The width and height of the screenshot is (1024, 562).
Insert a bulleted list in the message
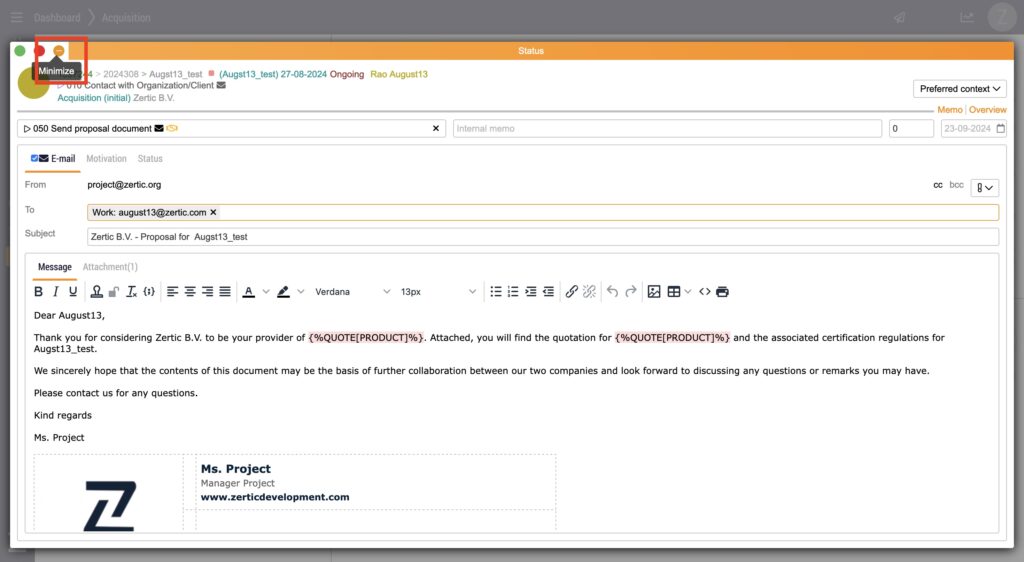496,292
